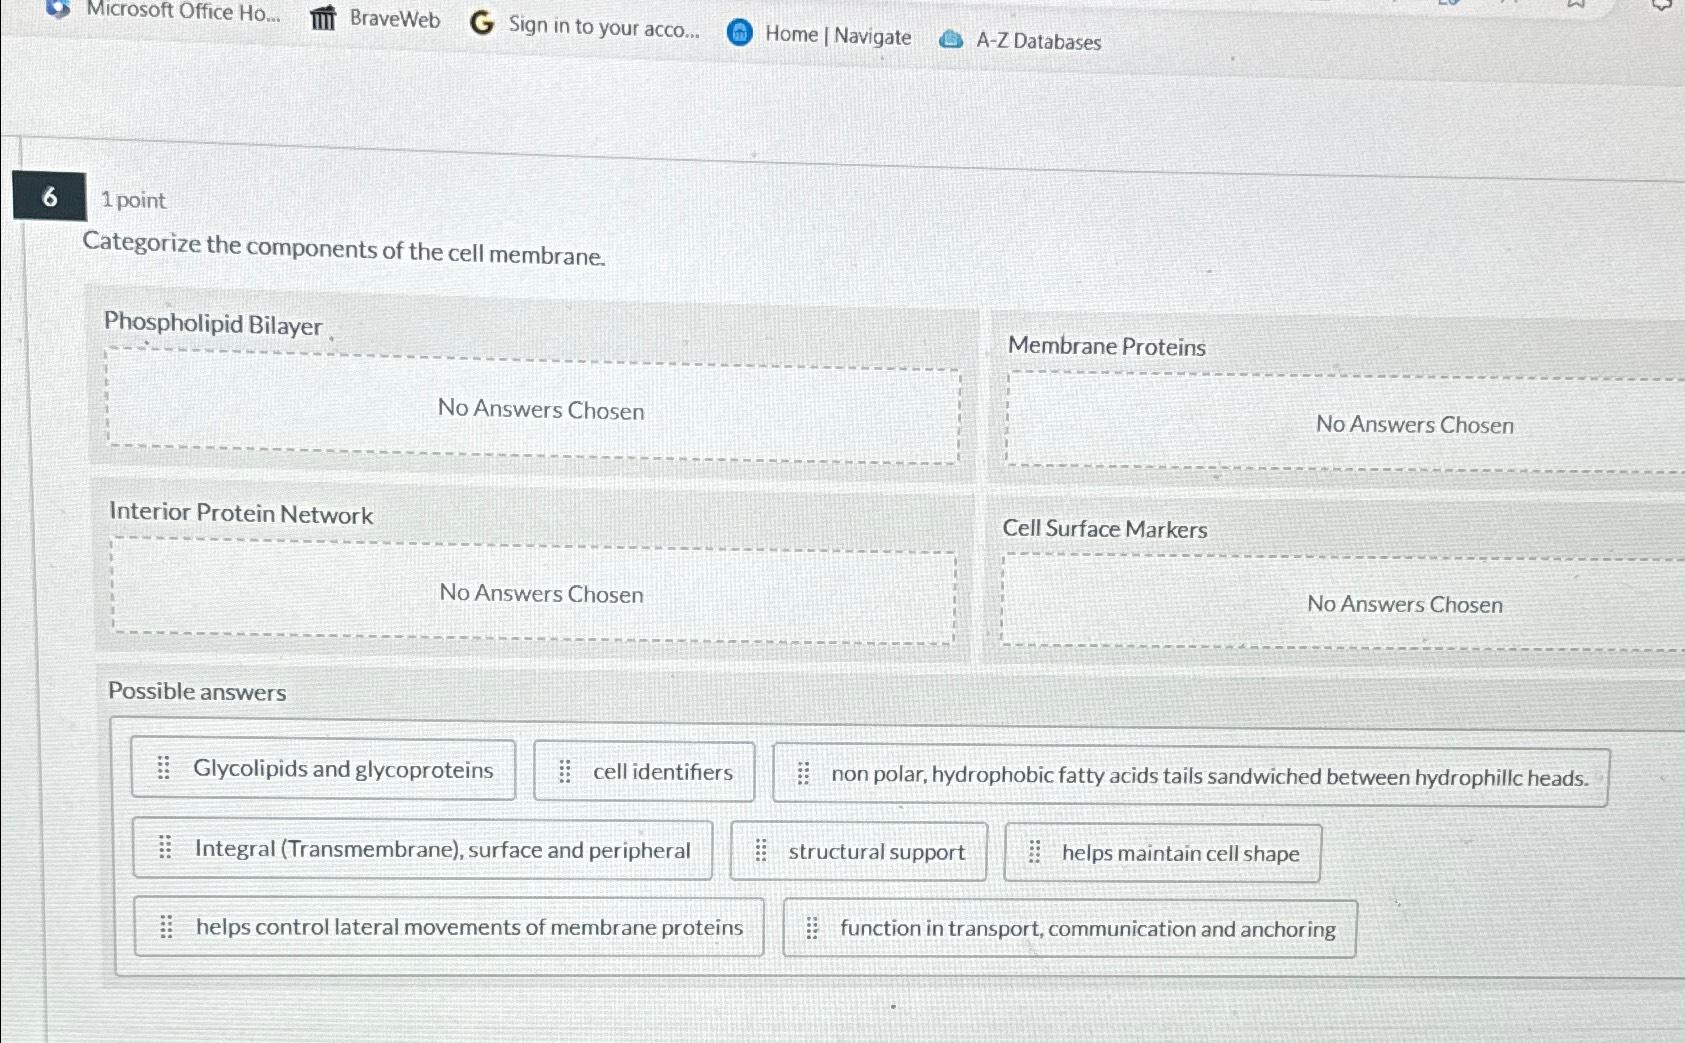Click drag handle on Integral (Transmembrane) answer
The height and width of the screenshot is (1043, 1685).
pos(166,849)
